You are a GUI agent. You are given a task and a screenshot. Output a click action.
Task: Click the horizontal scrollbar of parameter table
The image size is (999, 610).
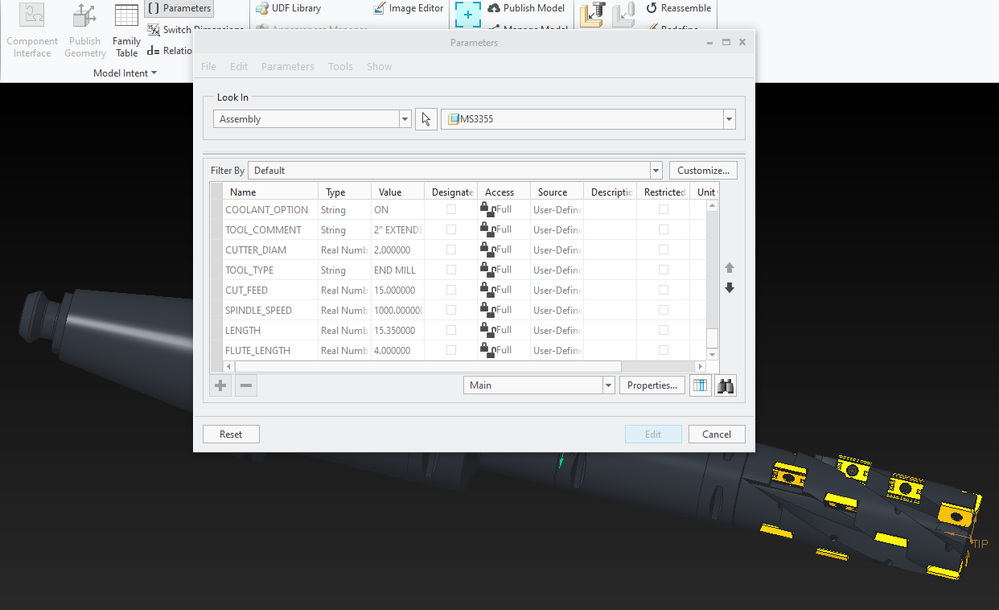428,367
